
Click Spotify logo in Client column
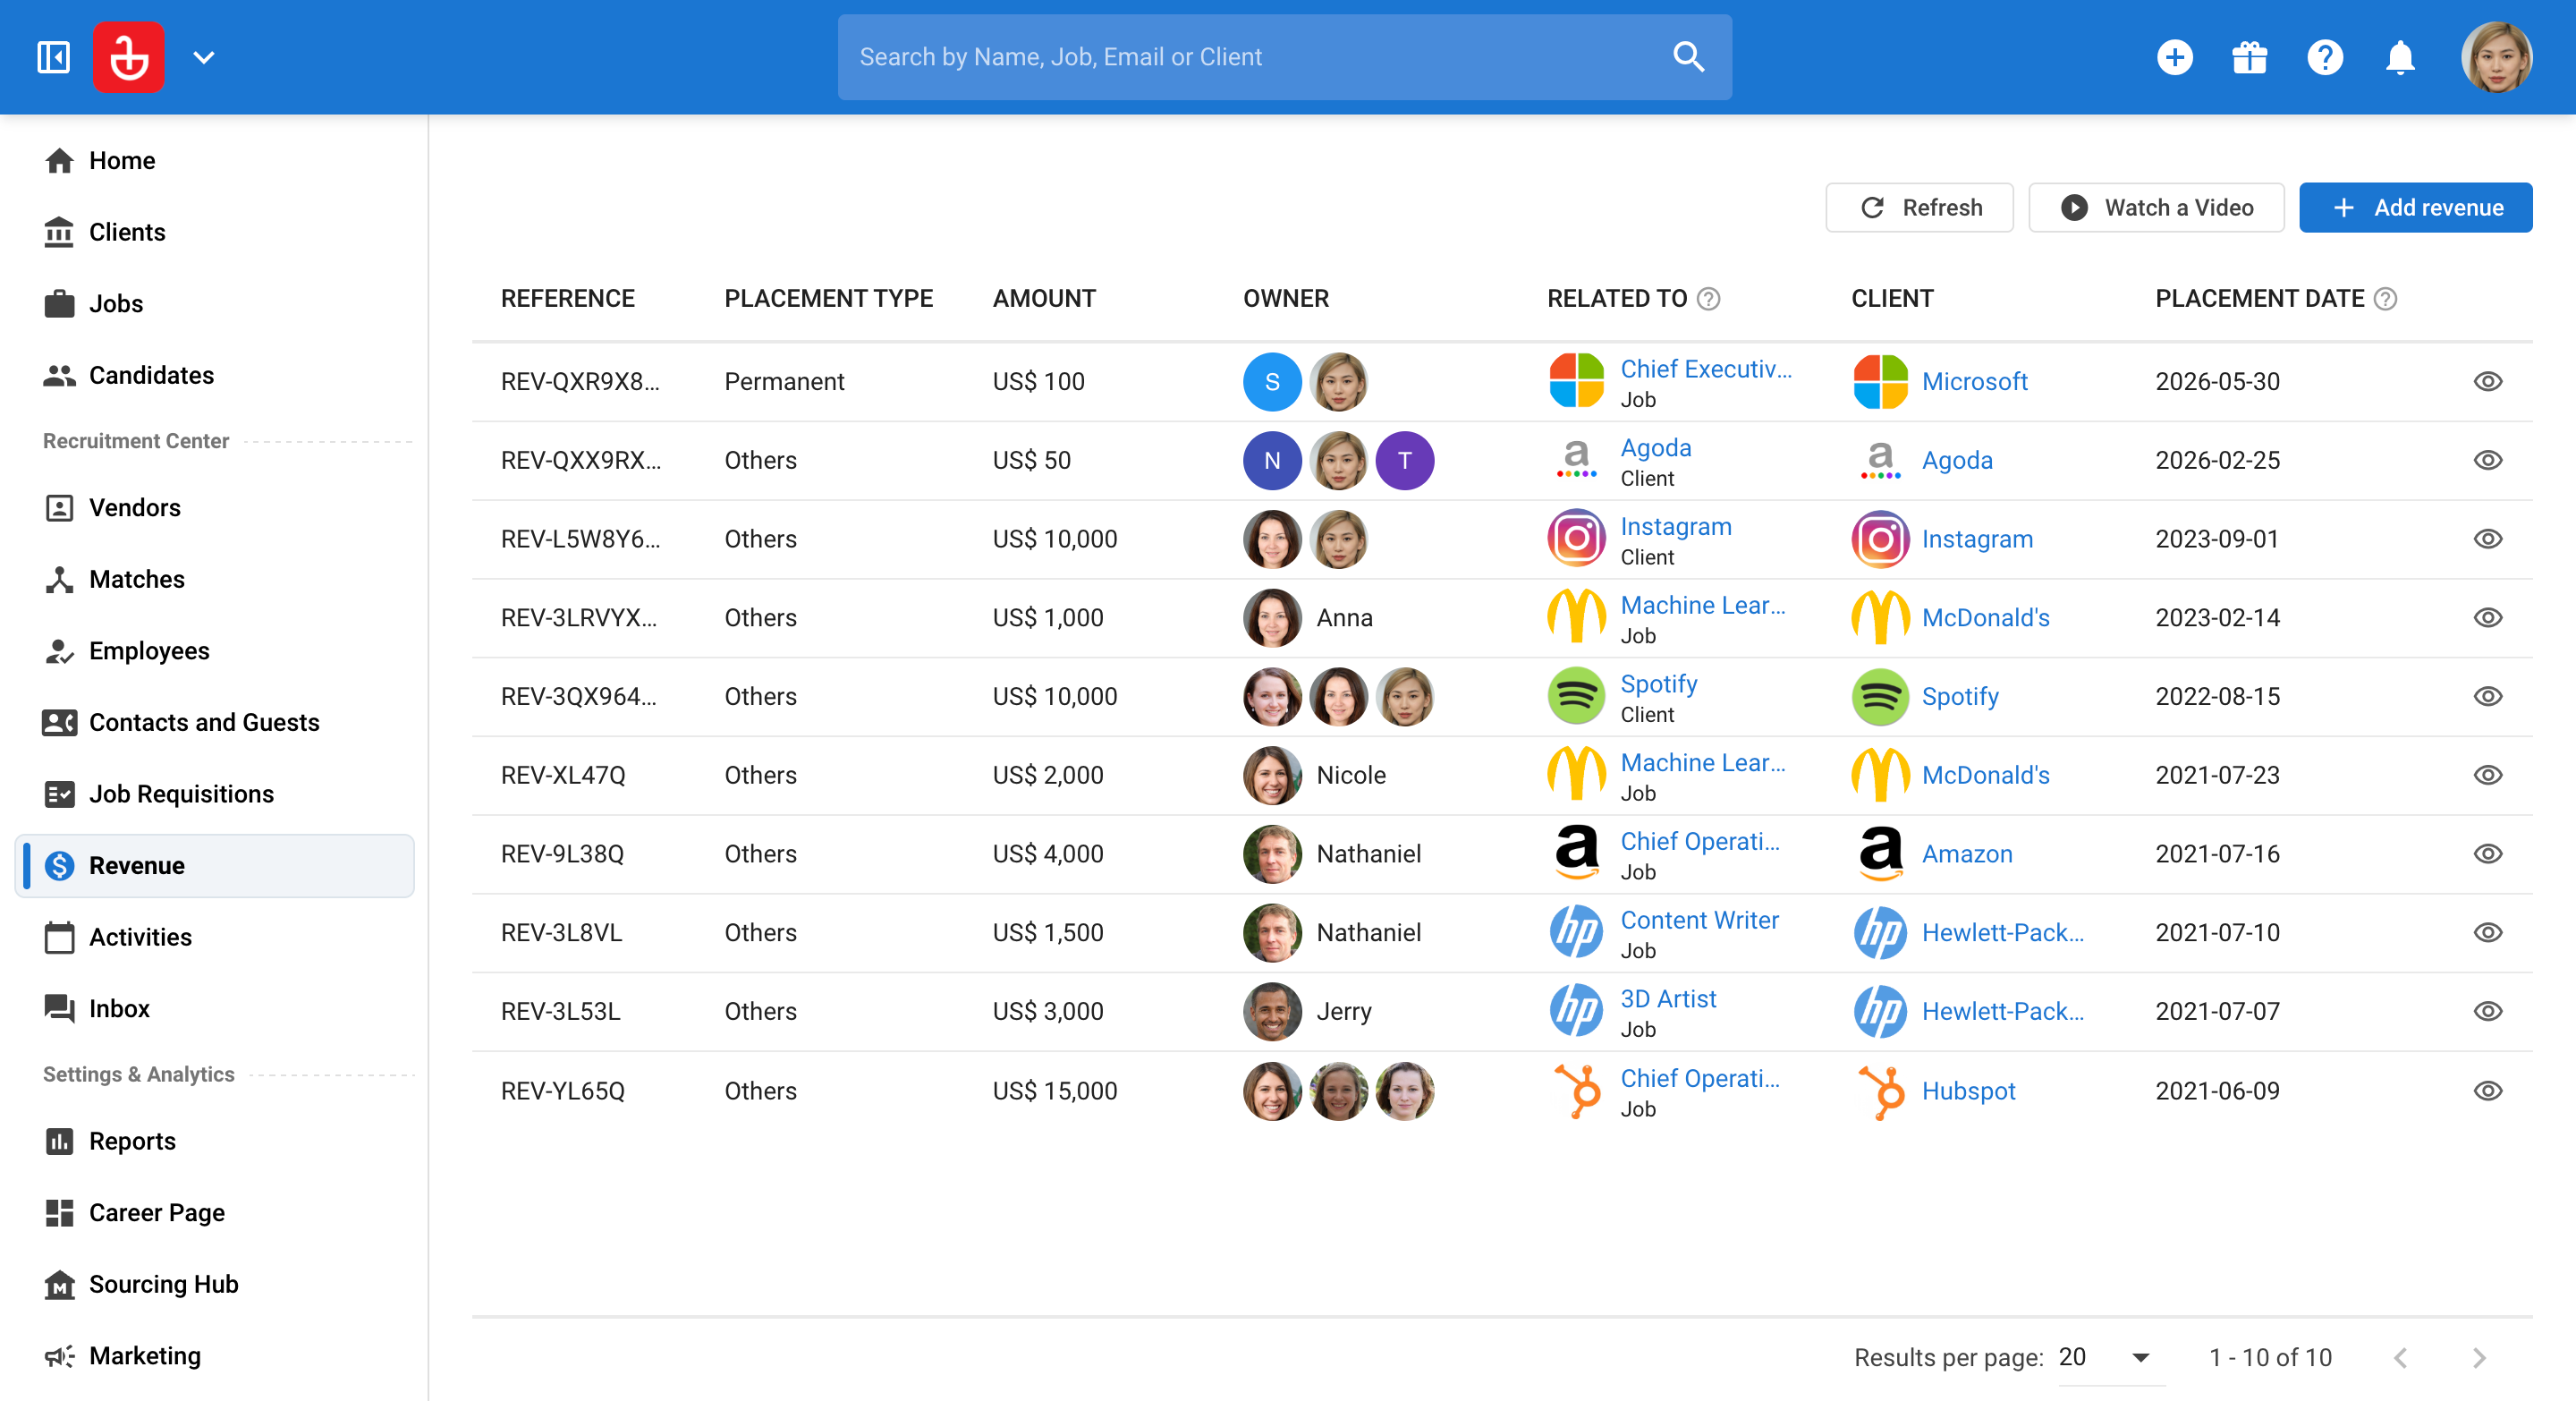[1880, 697]
